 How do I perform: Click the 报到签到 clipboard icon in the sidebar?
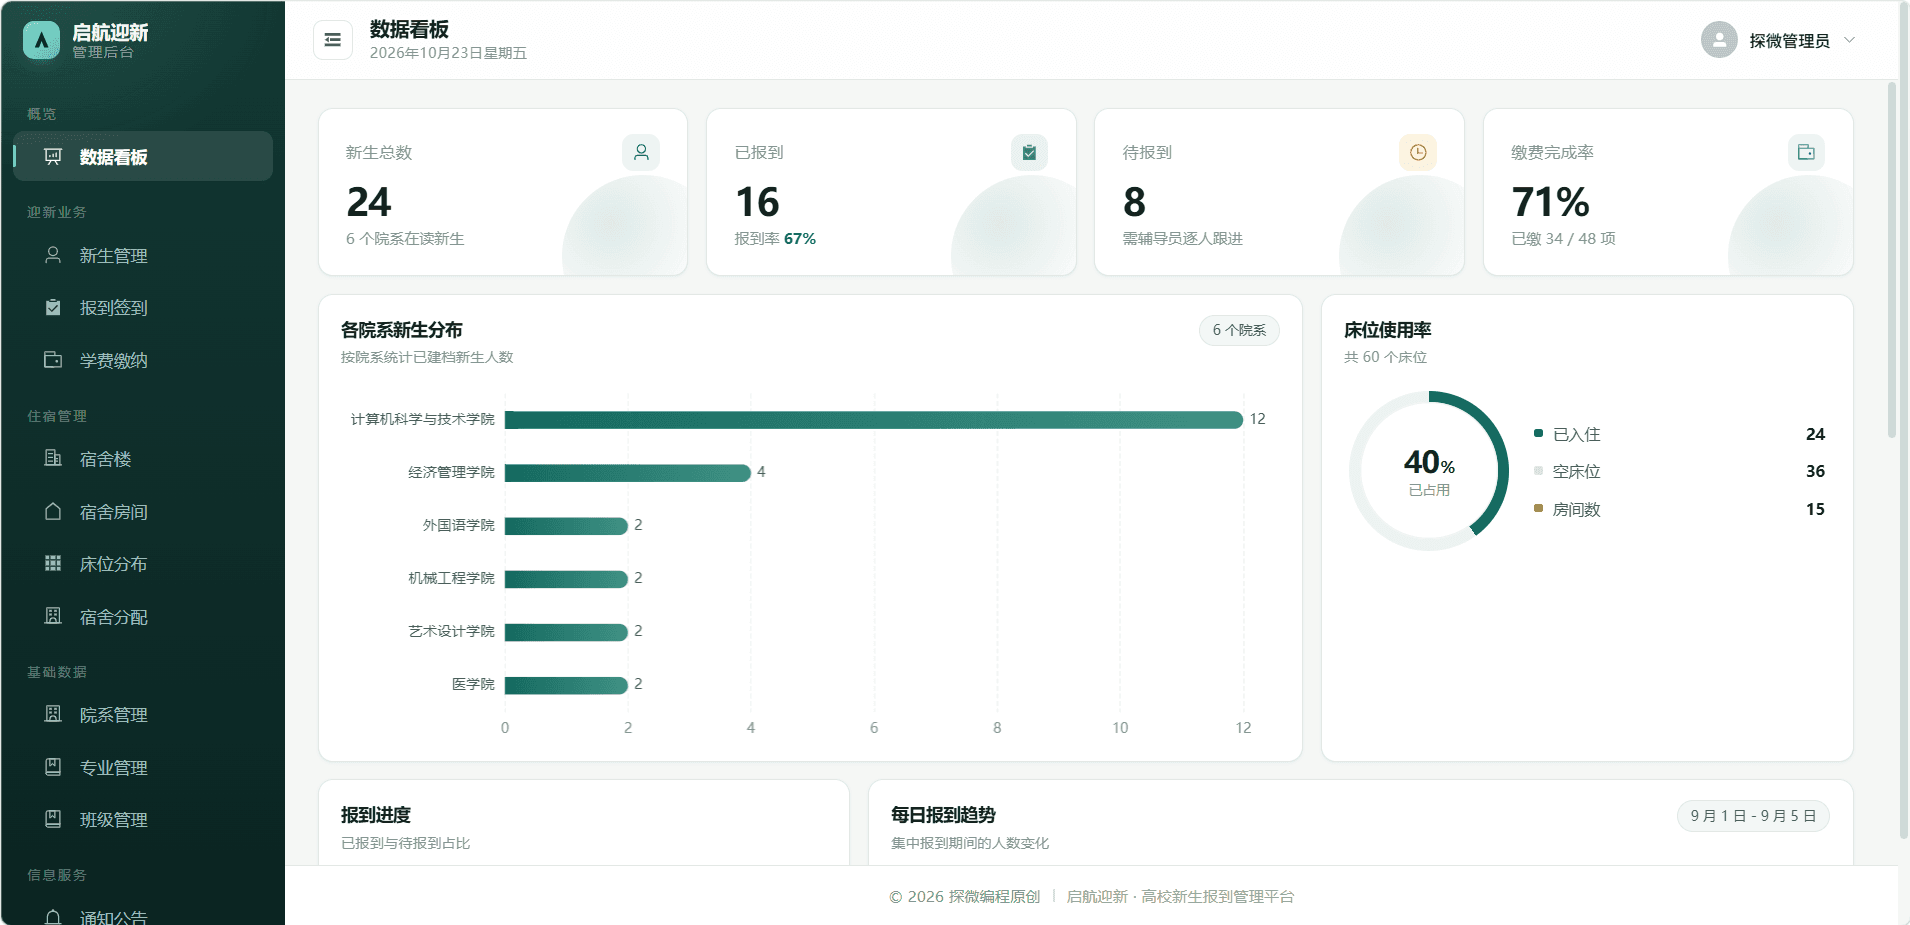click(53, 307)
